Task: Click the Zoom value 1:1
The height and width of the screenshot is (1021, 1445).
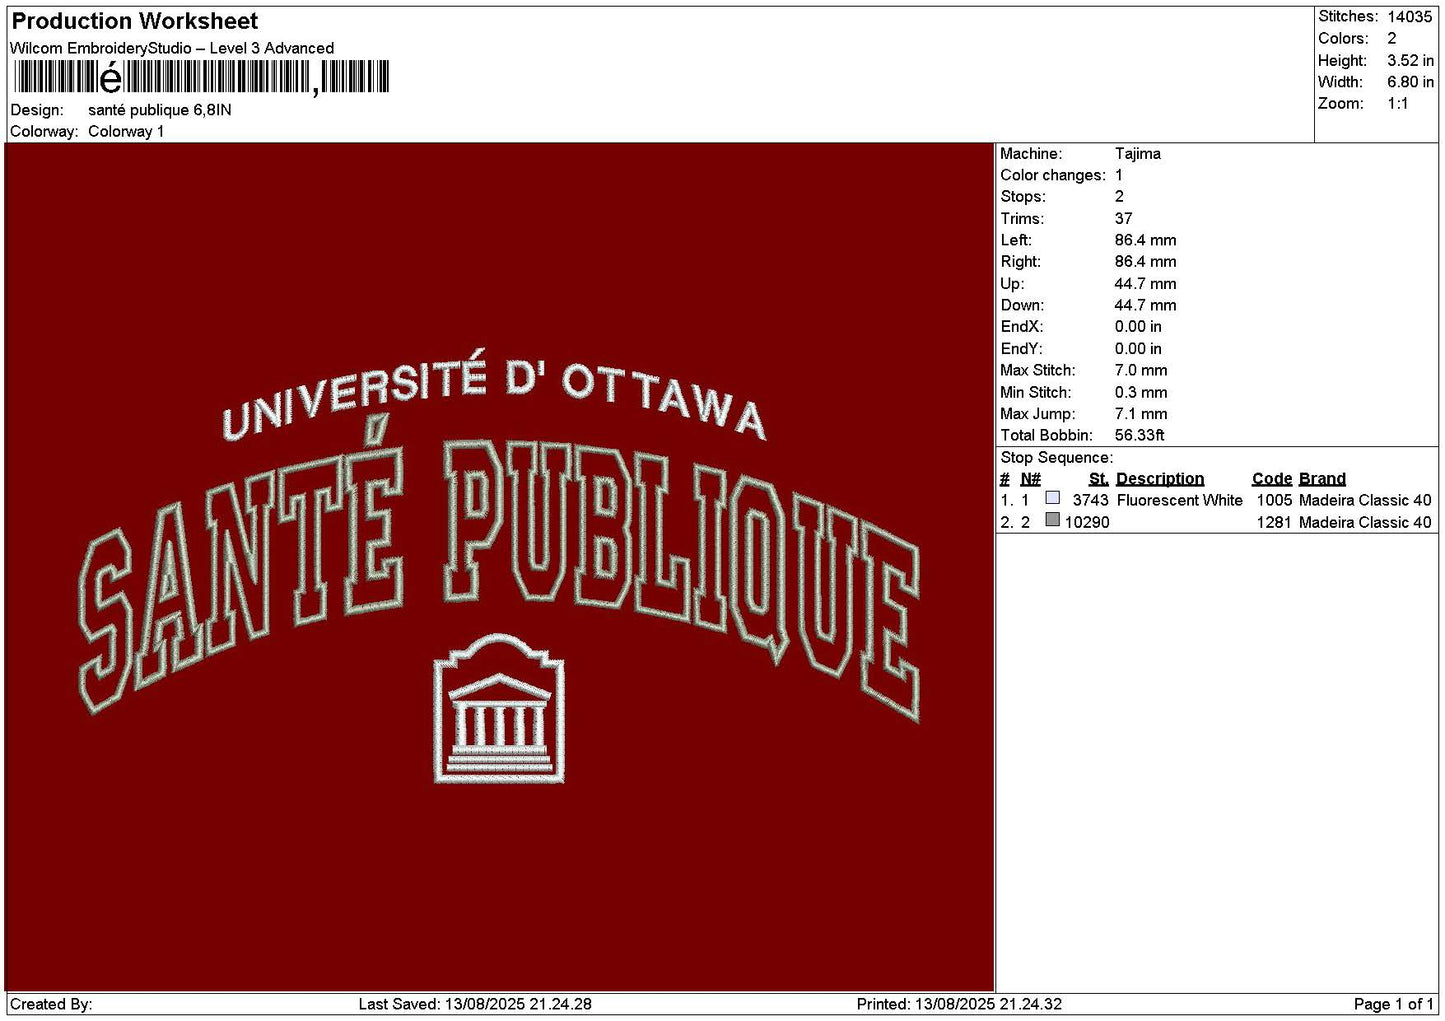Action: (x=1398, y=104)
